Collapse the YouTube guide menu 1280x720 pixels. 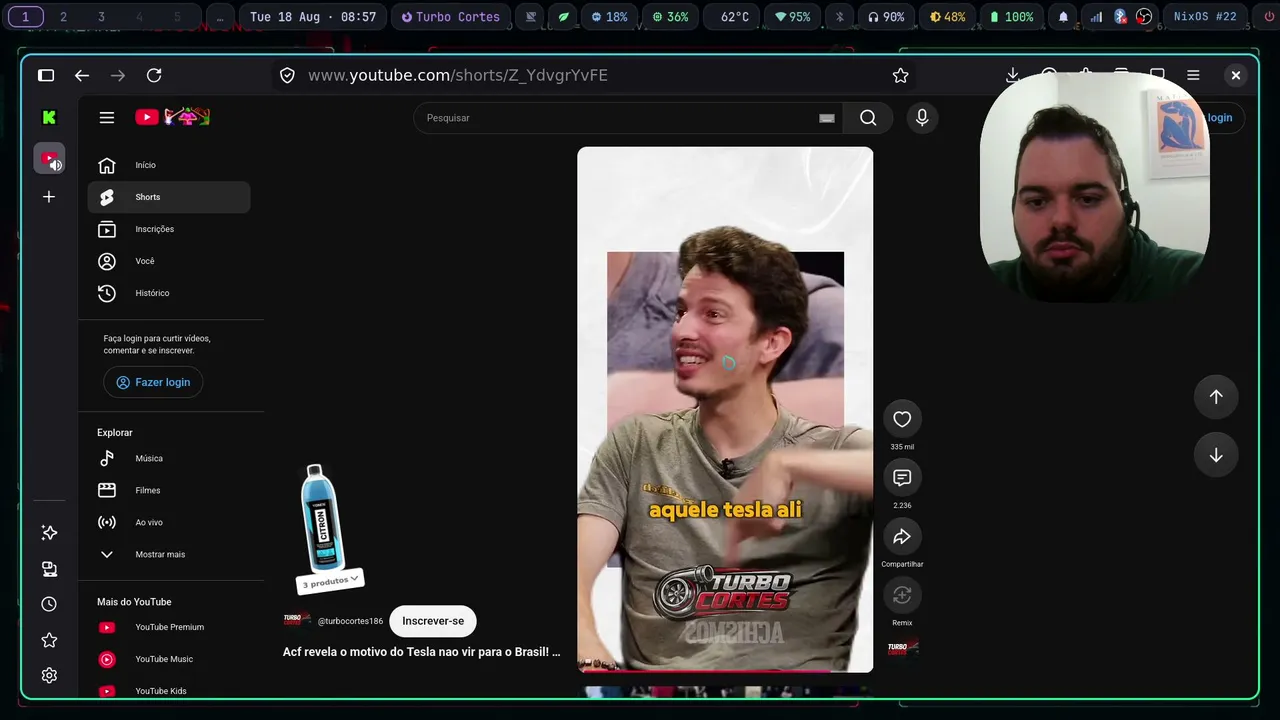point(107,117)
